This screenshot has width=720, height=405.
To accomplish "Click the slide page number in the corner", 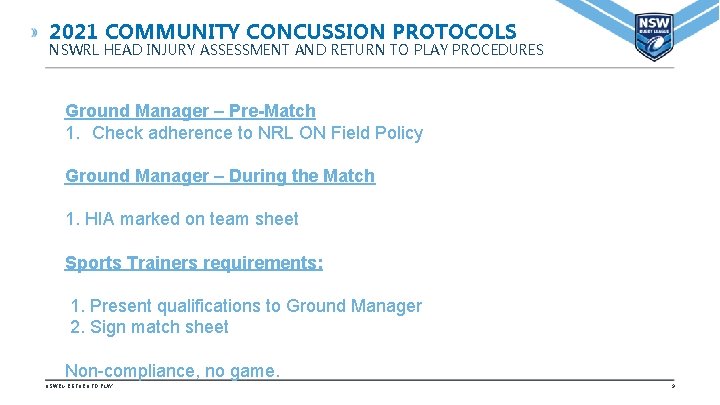I will tap(673, 386).
